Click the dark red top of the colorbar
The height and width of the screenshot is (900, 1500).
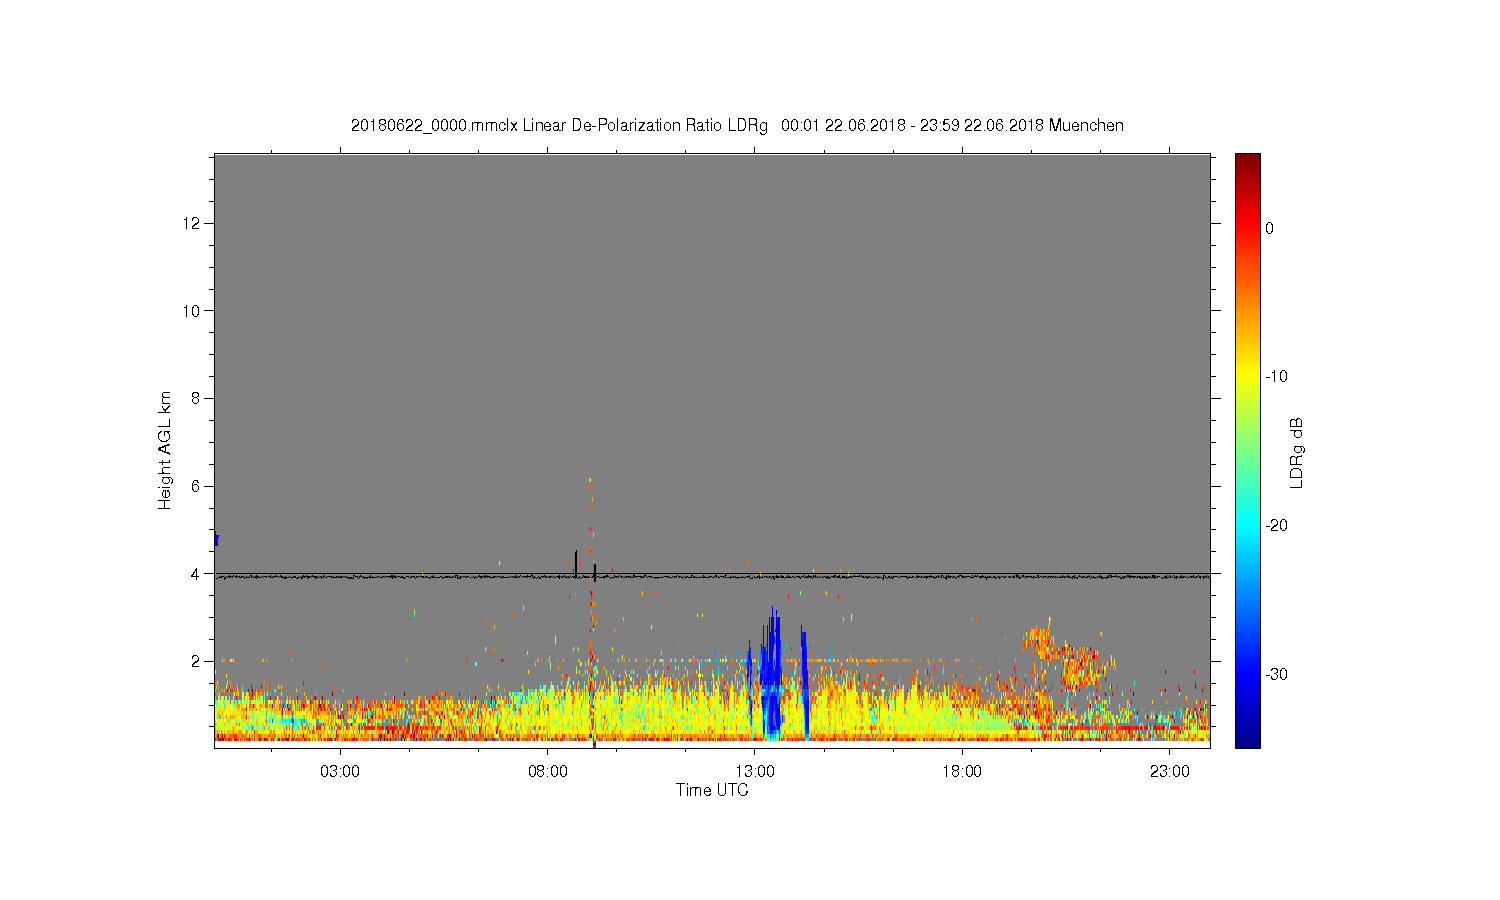tap(1248, 163)
